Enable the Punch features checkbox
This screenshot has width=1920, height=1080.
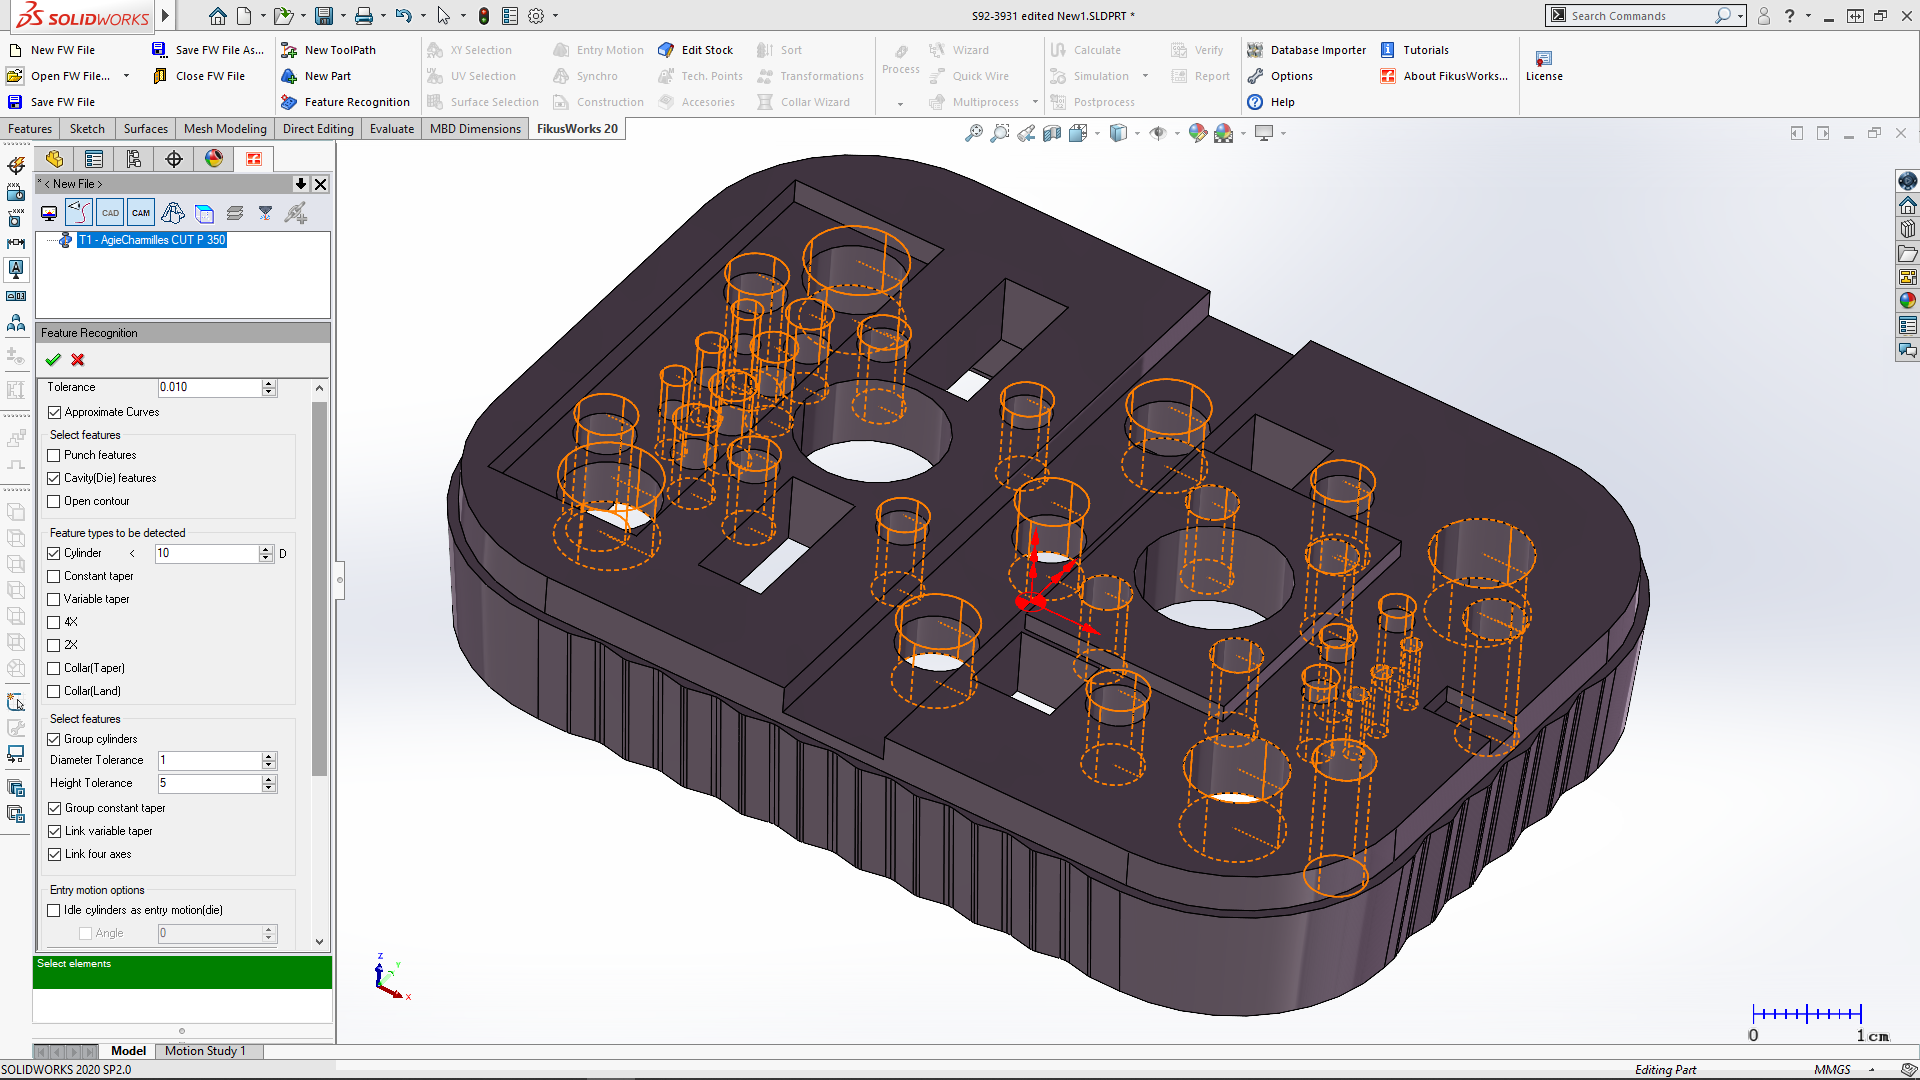point(54,454)
